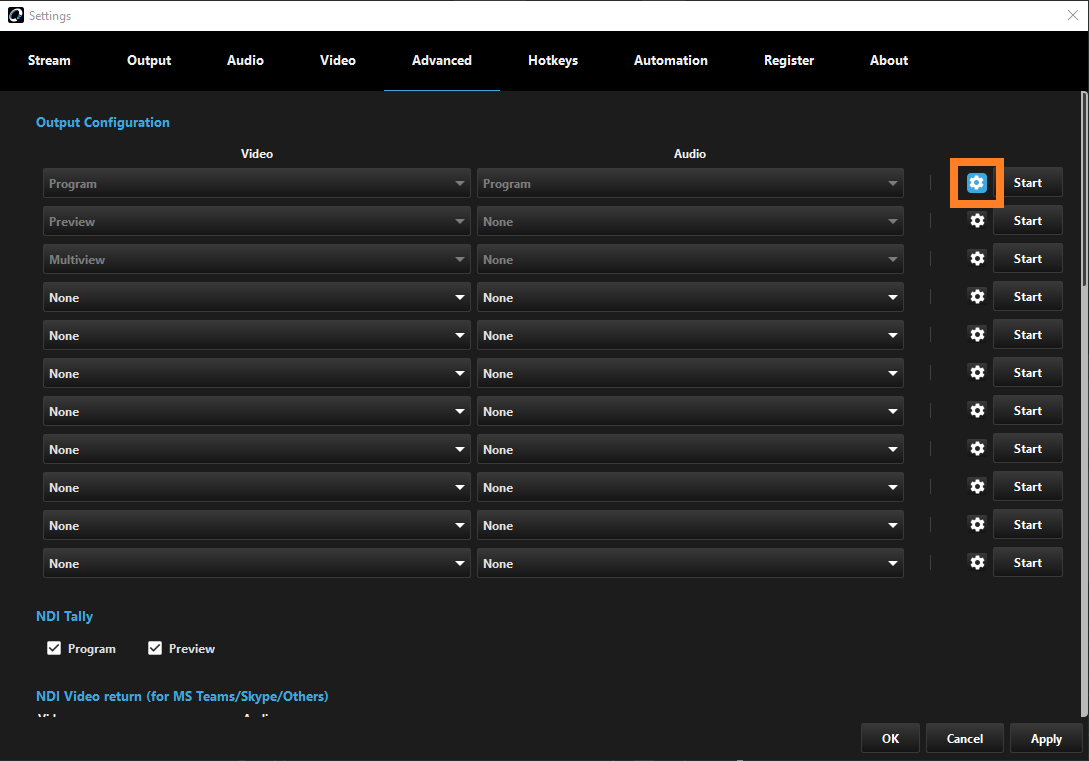Click gear icon on fourth output row
1089x761 pixels.
pos(977,297)
